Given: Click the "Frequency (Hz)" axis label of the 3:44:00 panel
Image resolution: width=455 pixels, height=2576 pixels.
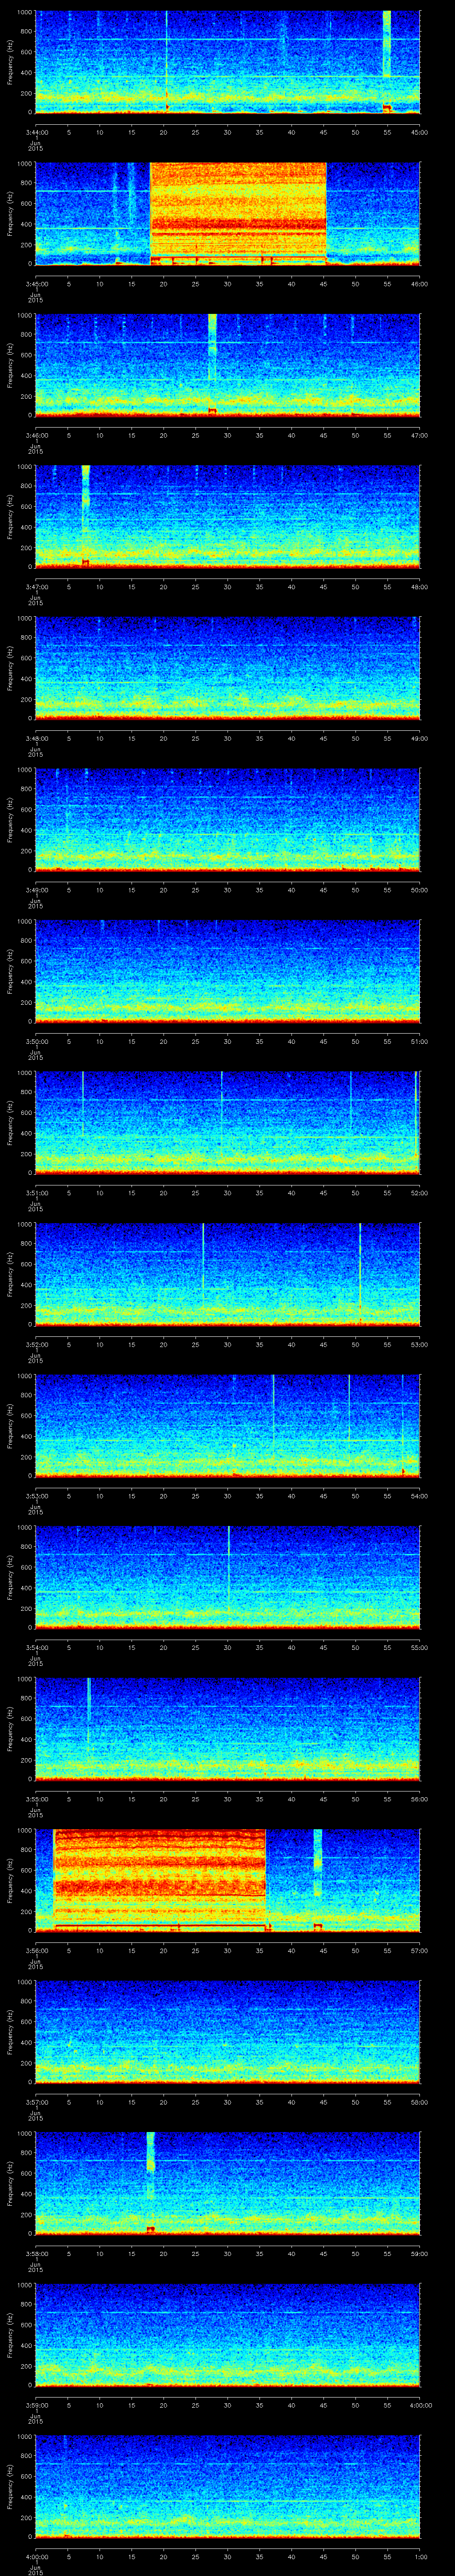Looking at the screenshot, I should pos(10,62).
